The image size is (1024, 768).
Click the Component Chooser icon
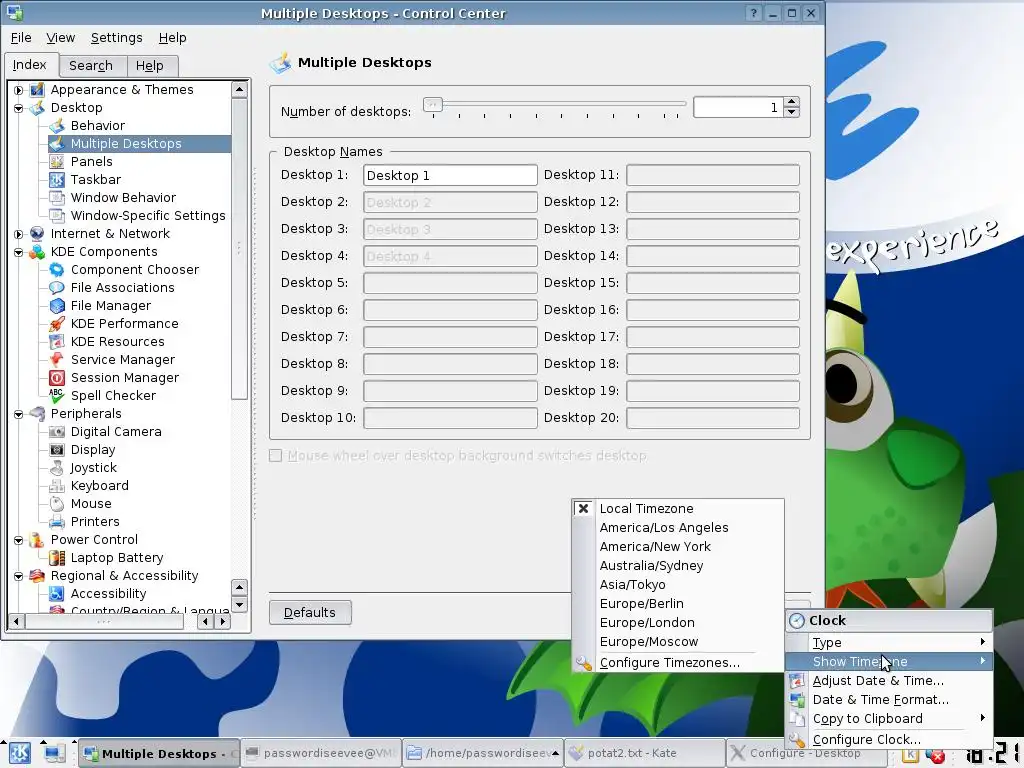pyautogui.click(x=57, y=270)
